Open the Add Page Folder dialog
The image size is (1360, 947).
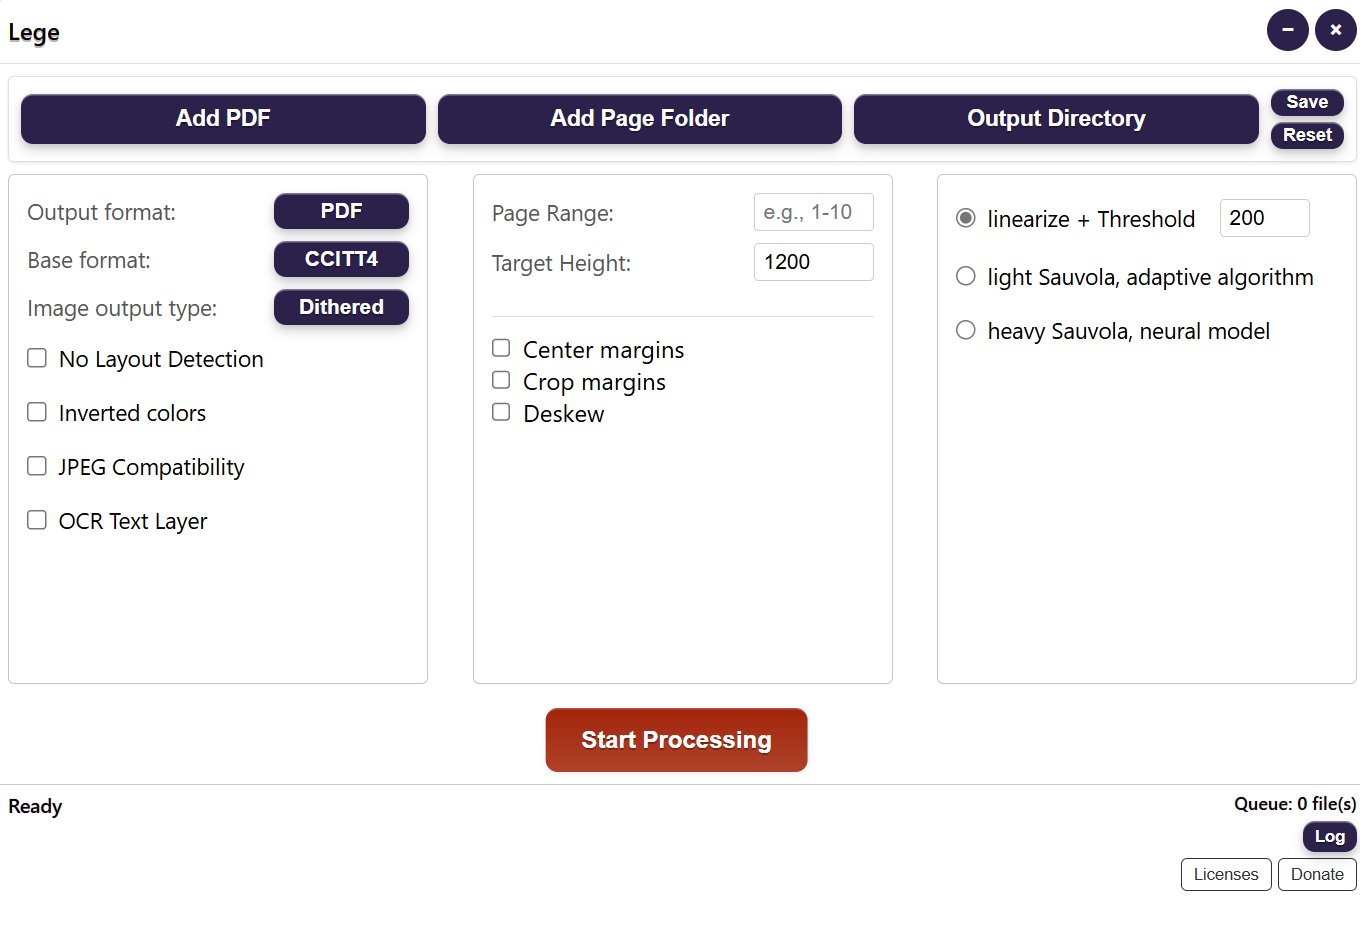click(639, 119)
